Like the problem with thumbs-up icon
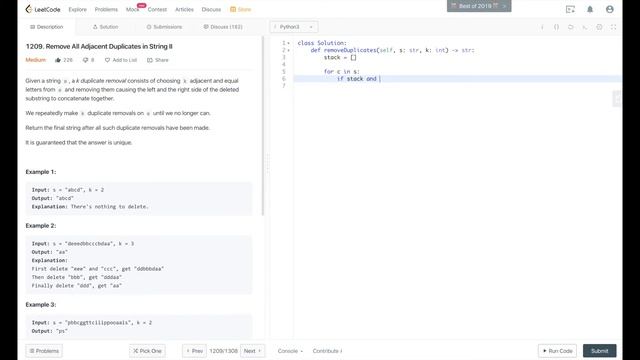Image resolution: width=640 pixels, height=360 pixels. point(58,60)
